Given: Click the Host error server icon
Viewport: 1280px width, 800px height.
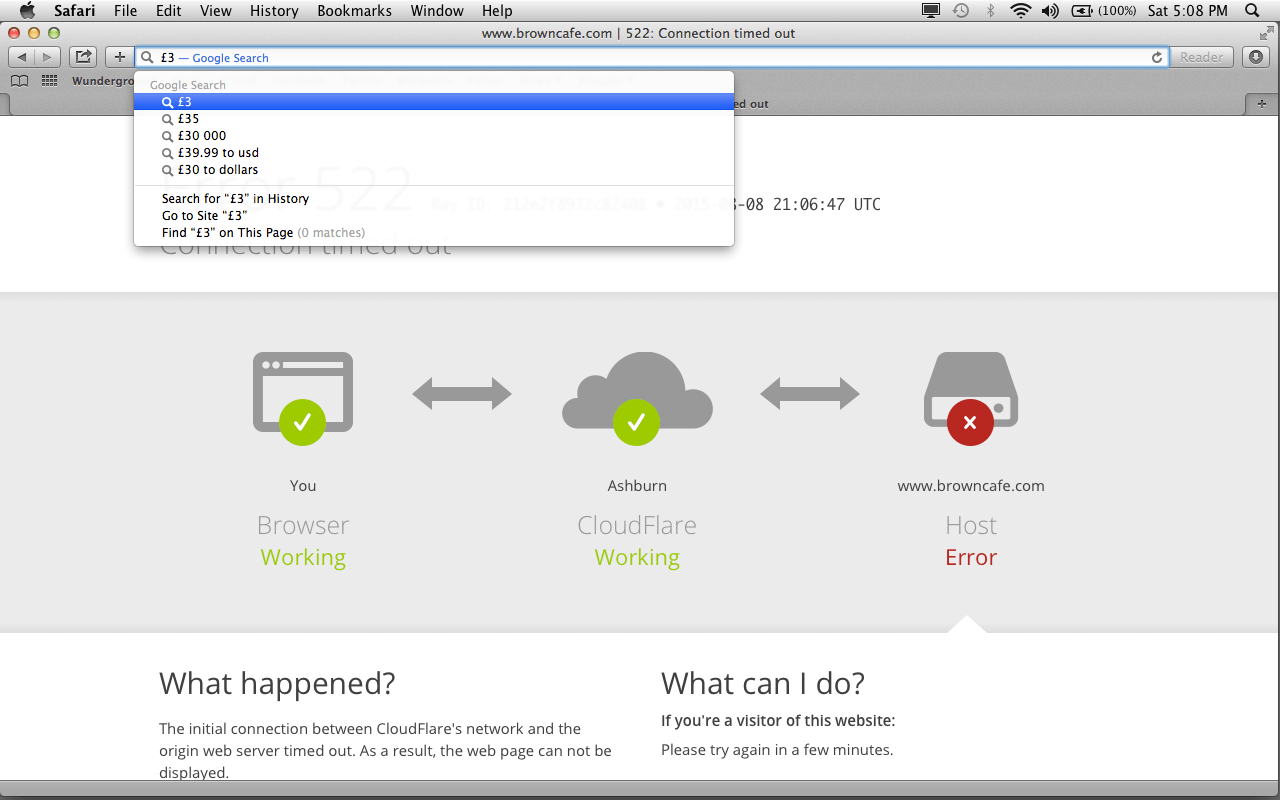Looking at the screenshot, I should pos(971,398).
